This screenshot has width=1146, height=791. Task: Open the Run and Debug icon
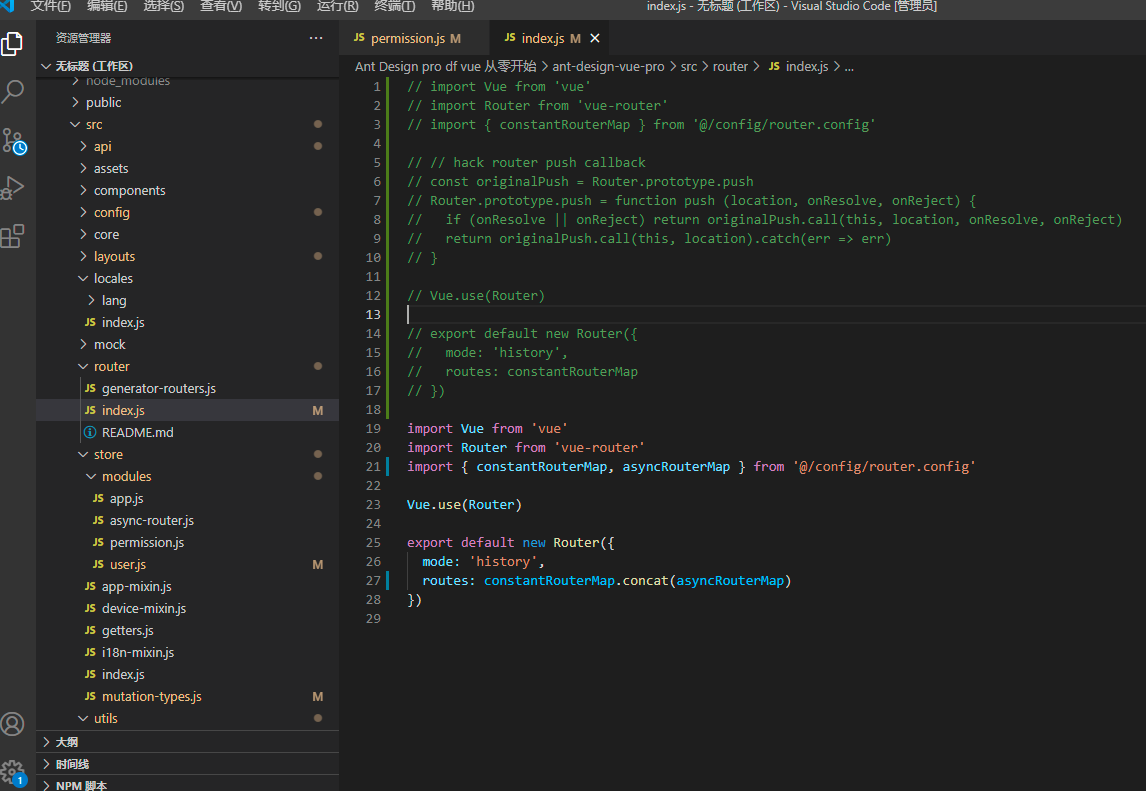point(13,188)
